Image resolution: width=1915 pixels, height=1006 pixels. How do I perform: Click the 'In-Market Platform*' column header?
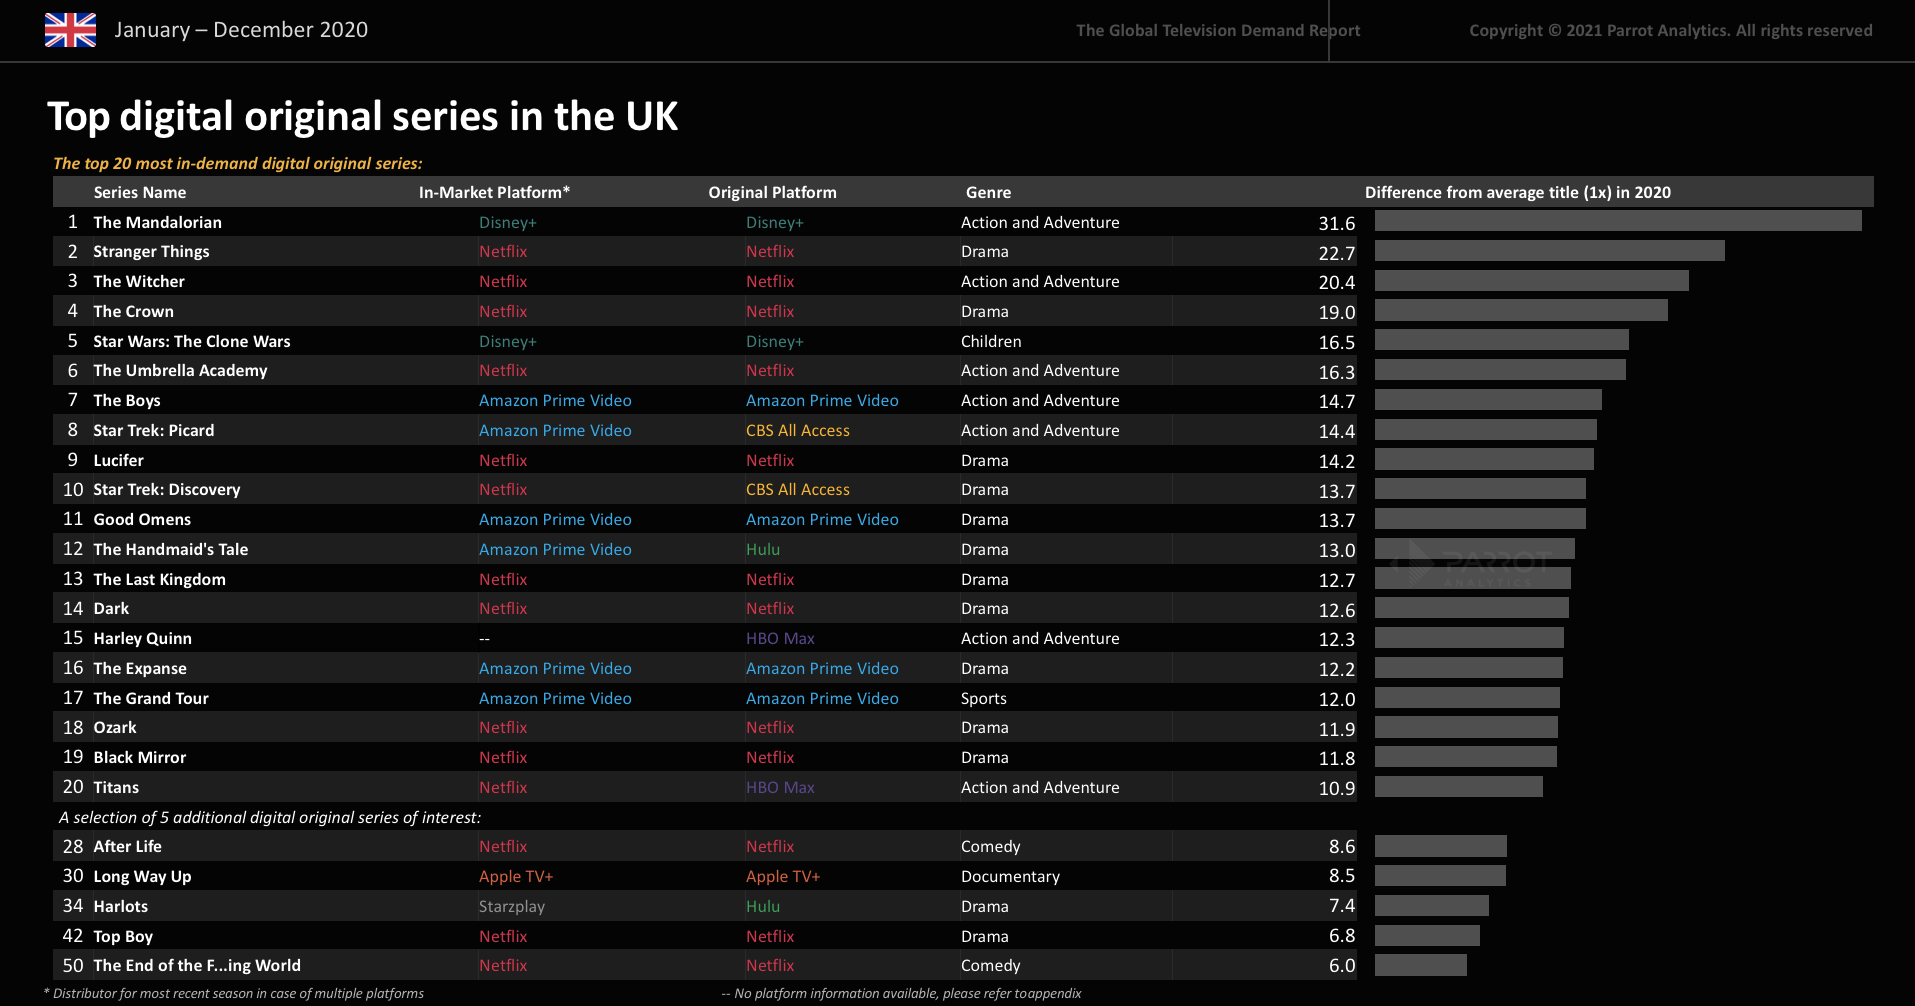[x=494, y=192]
